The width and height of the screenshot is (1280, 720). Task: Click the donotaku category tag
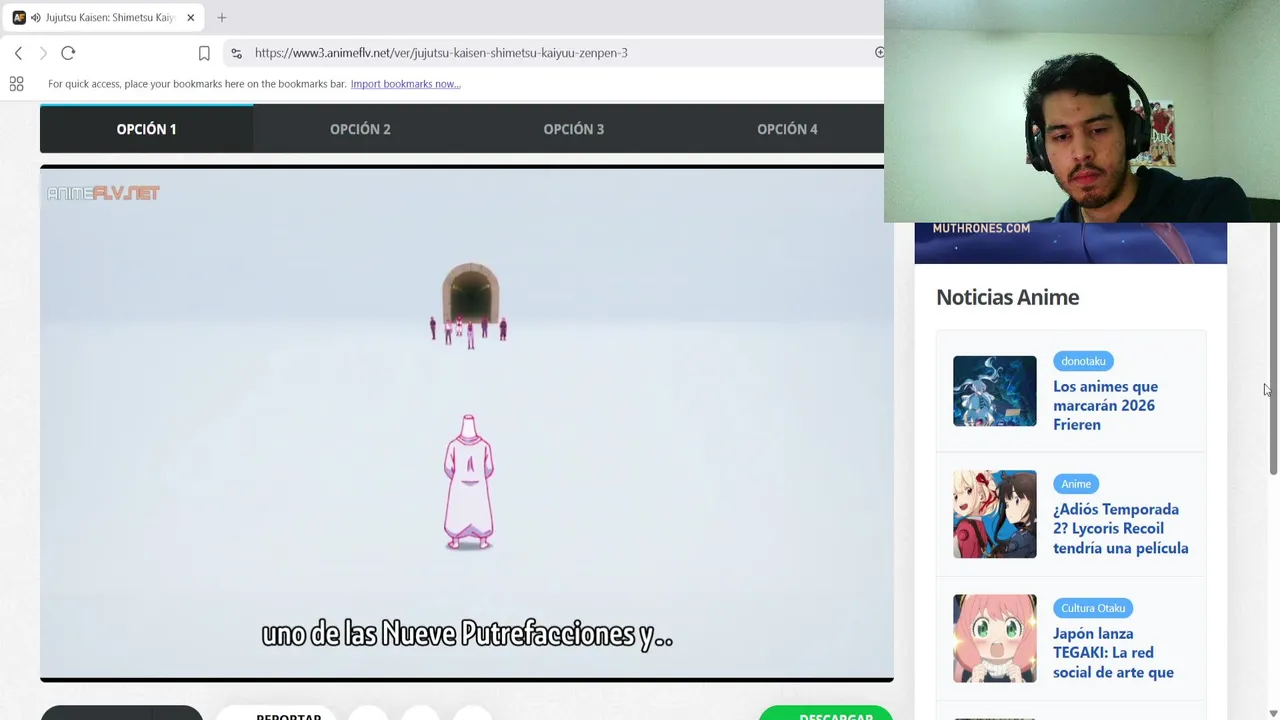[x=1083, y=361]
